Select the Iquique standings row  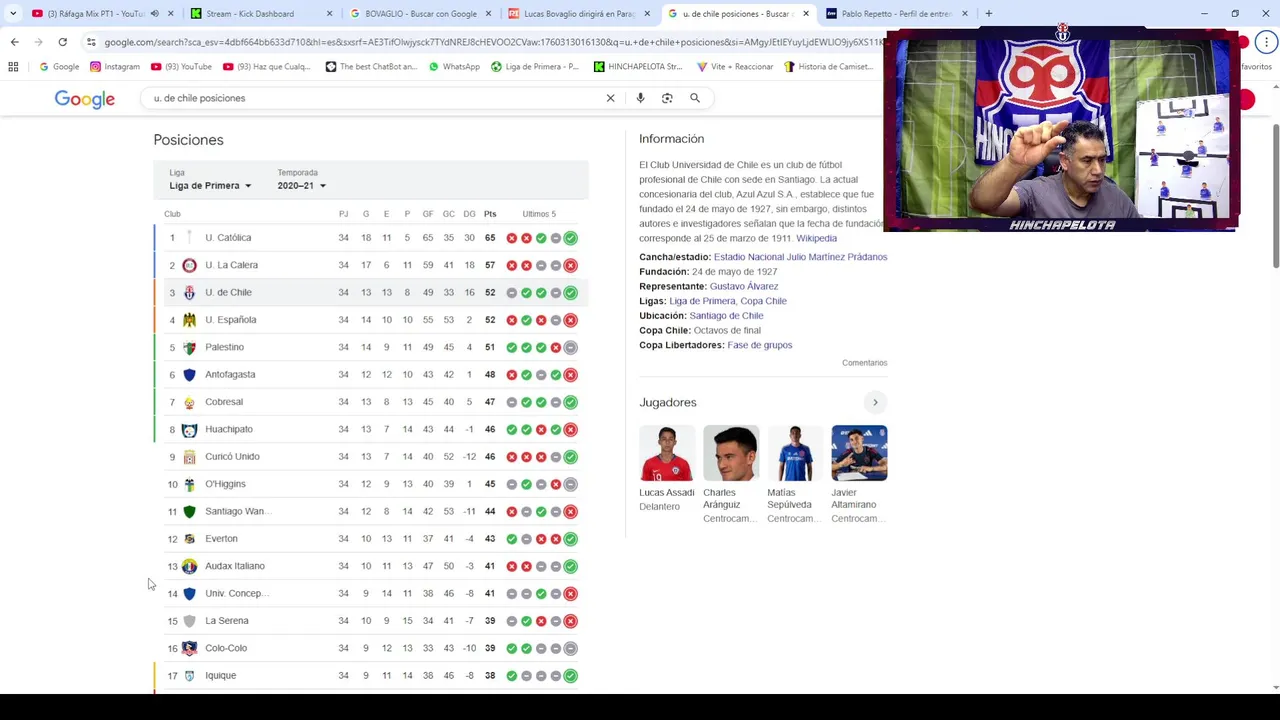pyautogui.click(x=372, y=676)
